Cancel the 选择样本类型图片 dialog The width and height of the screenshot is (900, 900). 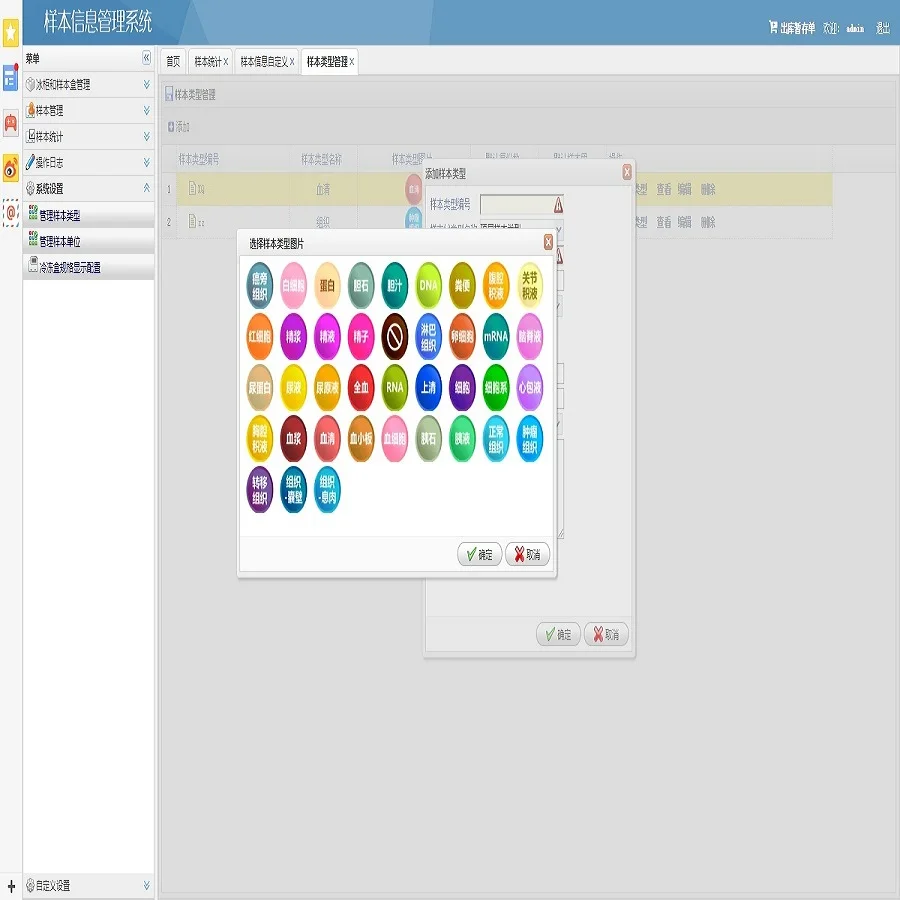tap(527, 554)
